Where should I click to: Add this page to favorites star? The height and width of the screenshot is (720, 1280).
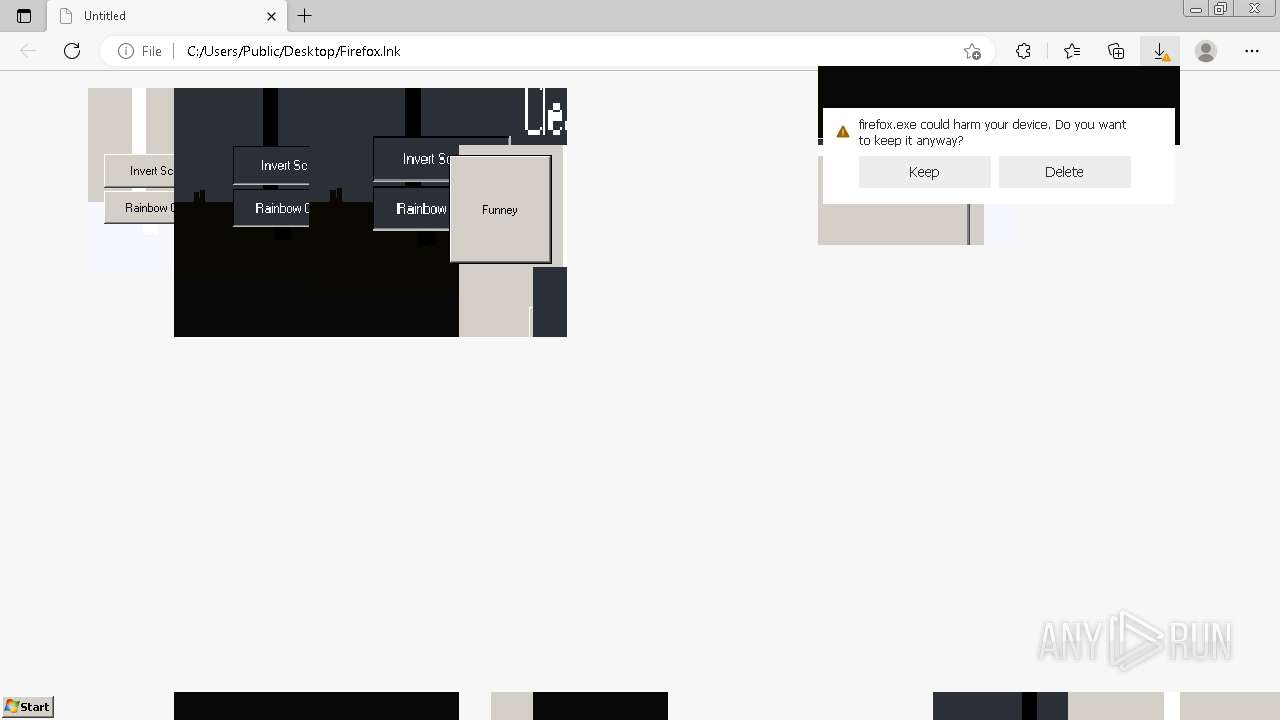[972, 51]
